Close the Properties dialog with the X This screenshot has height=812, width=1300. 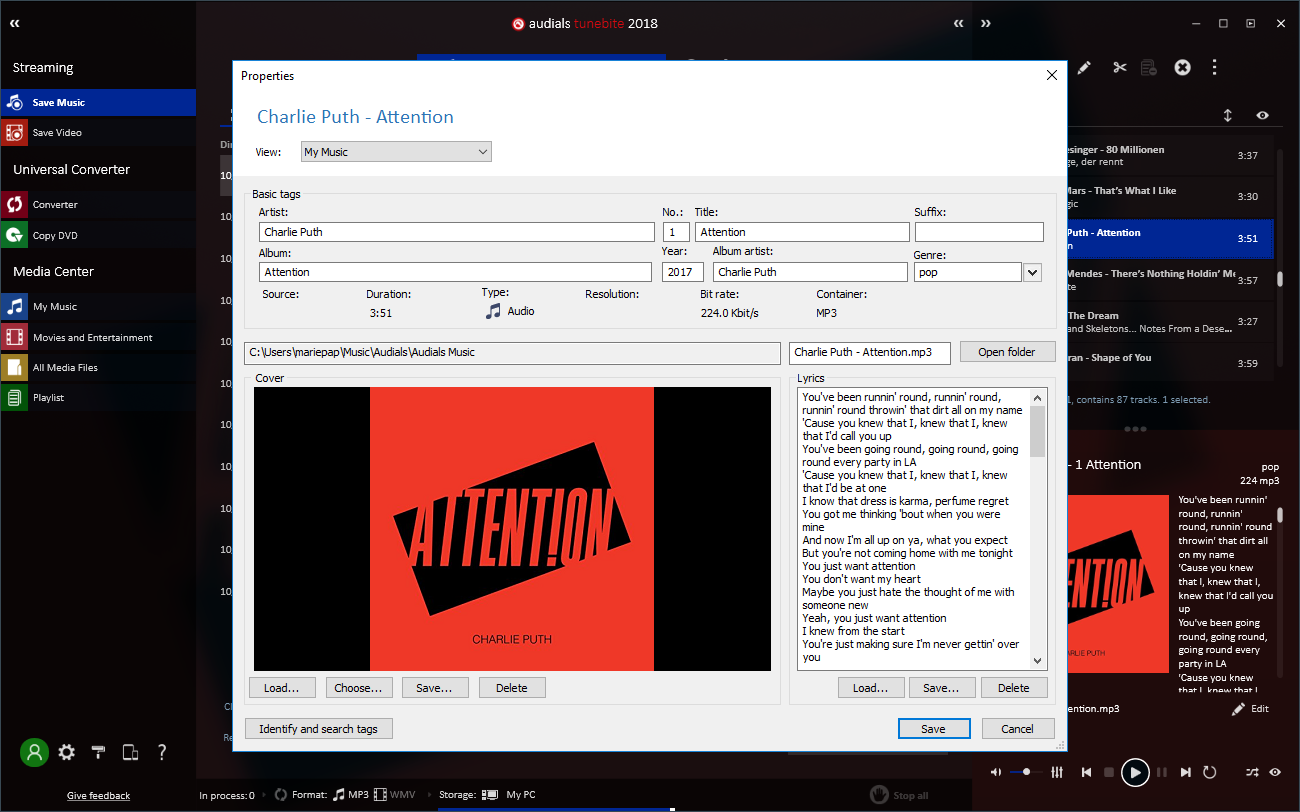pos(1051,75)
